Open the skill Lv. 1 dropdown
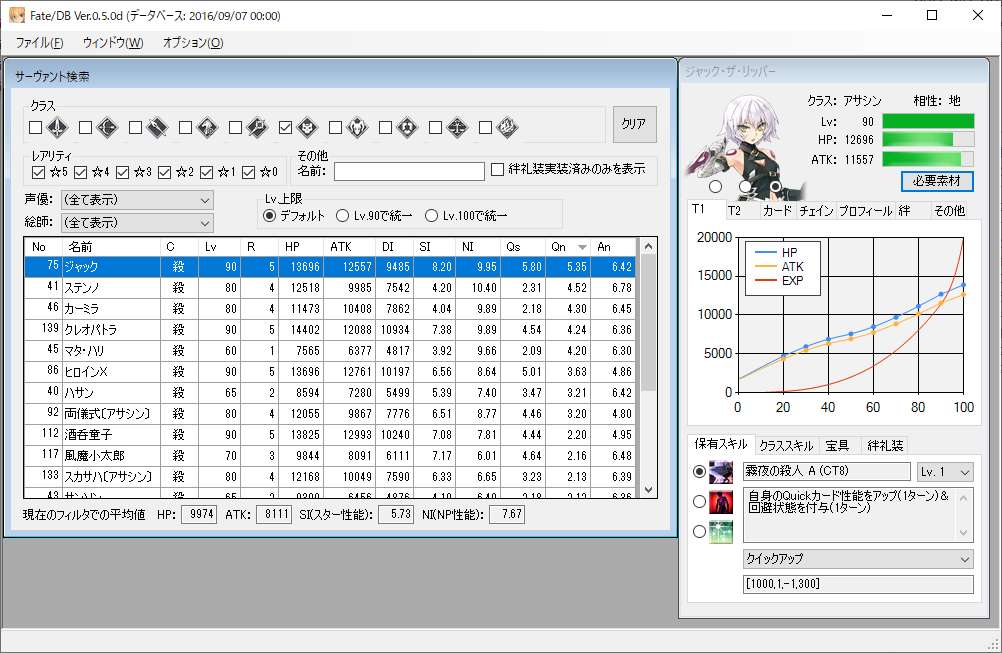This screenshot has height=653, width=1002. point(944,472)
